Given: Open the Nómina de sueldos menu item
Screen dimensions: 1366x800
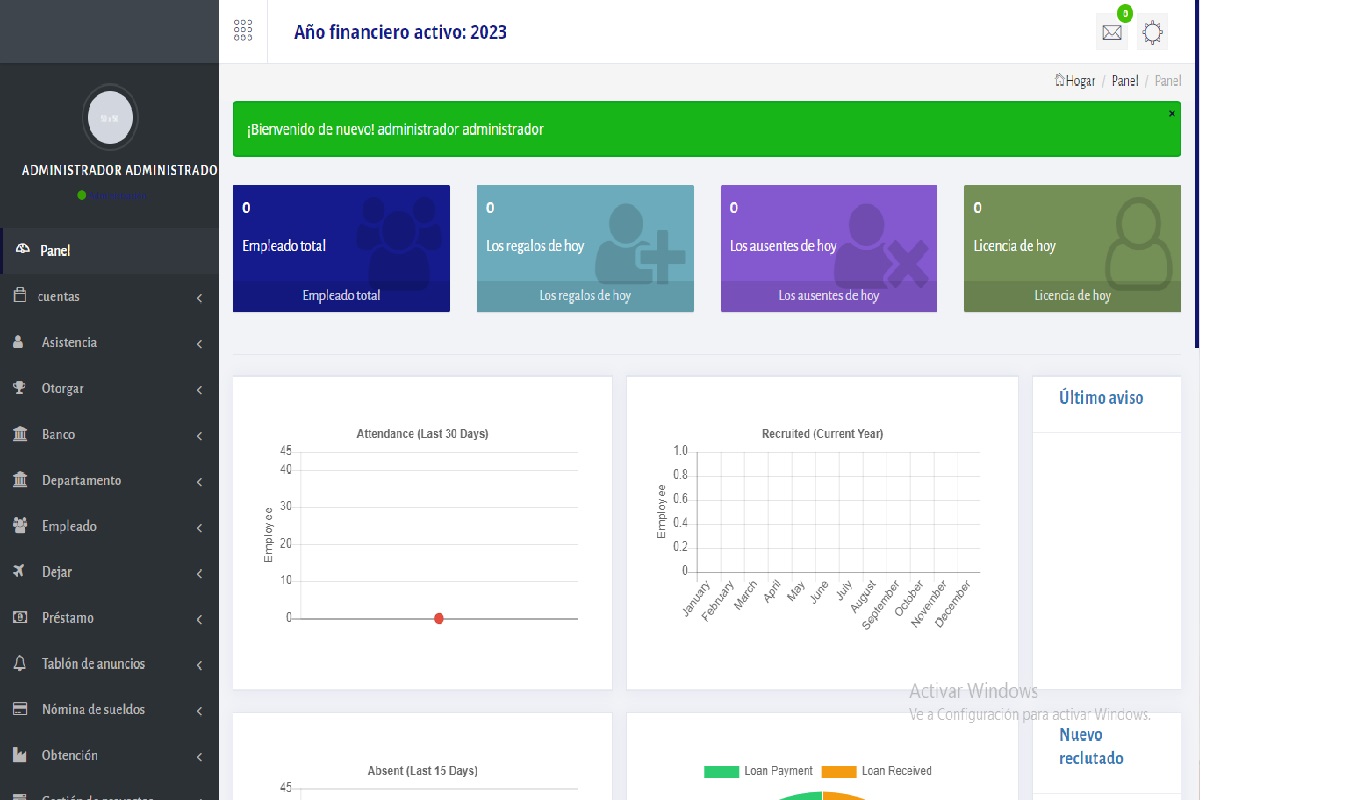Looking at the screenshot, I should click(109, 710).
